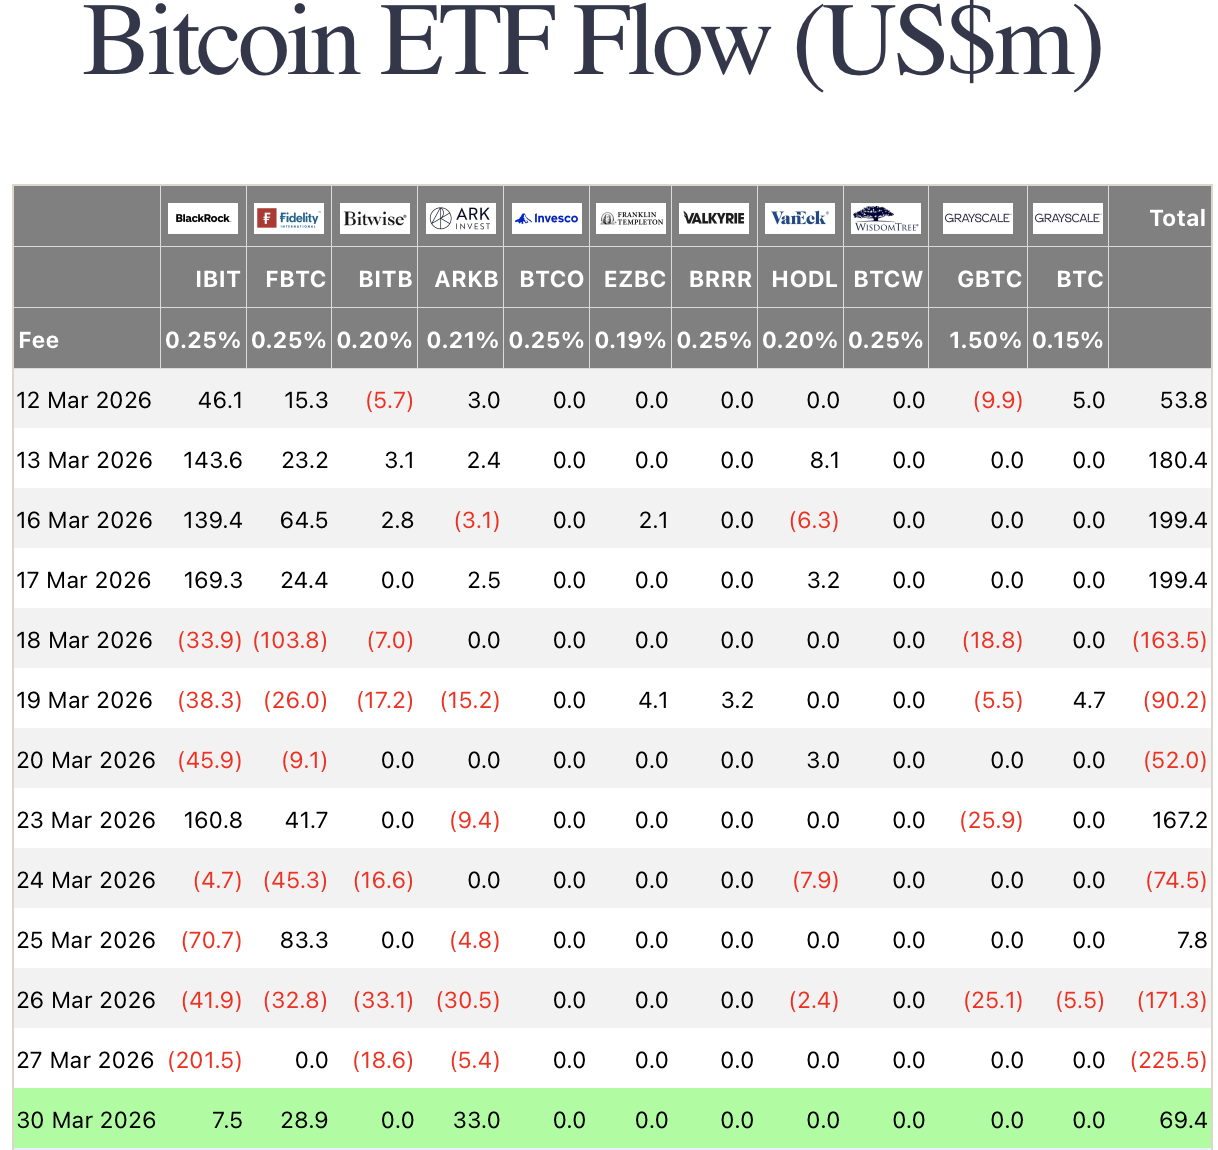1218x1150 pixels.
Task: Select the IBIT ticker column header
Action: click(x=217, y=279)
